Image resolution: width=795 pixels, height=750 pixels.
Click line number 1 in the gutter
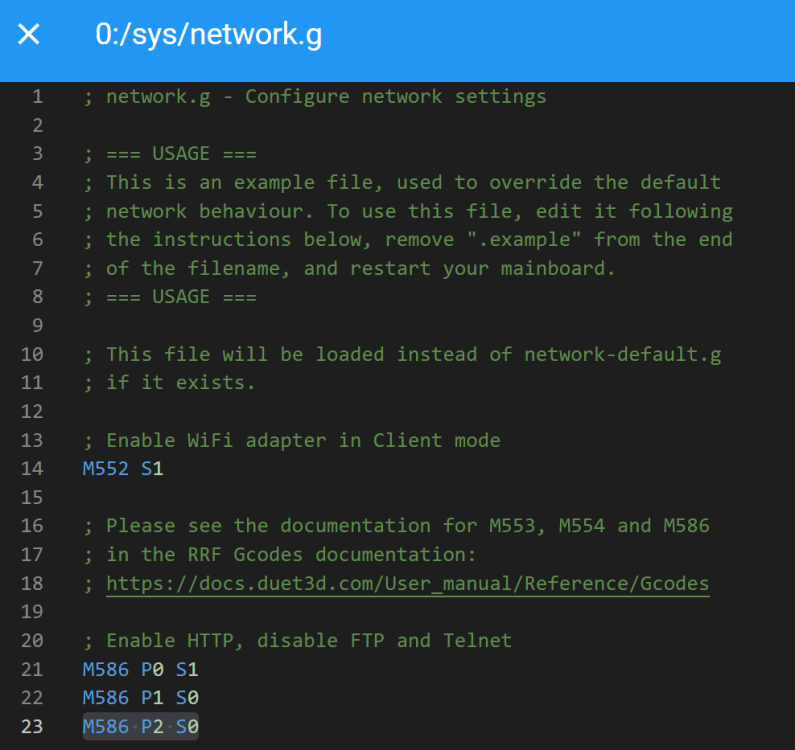pos(38,96)
